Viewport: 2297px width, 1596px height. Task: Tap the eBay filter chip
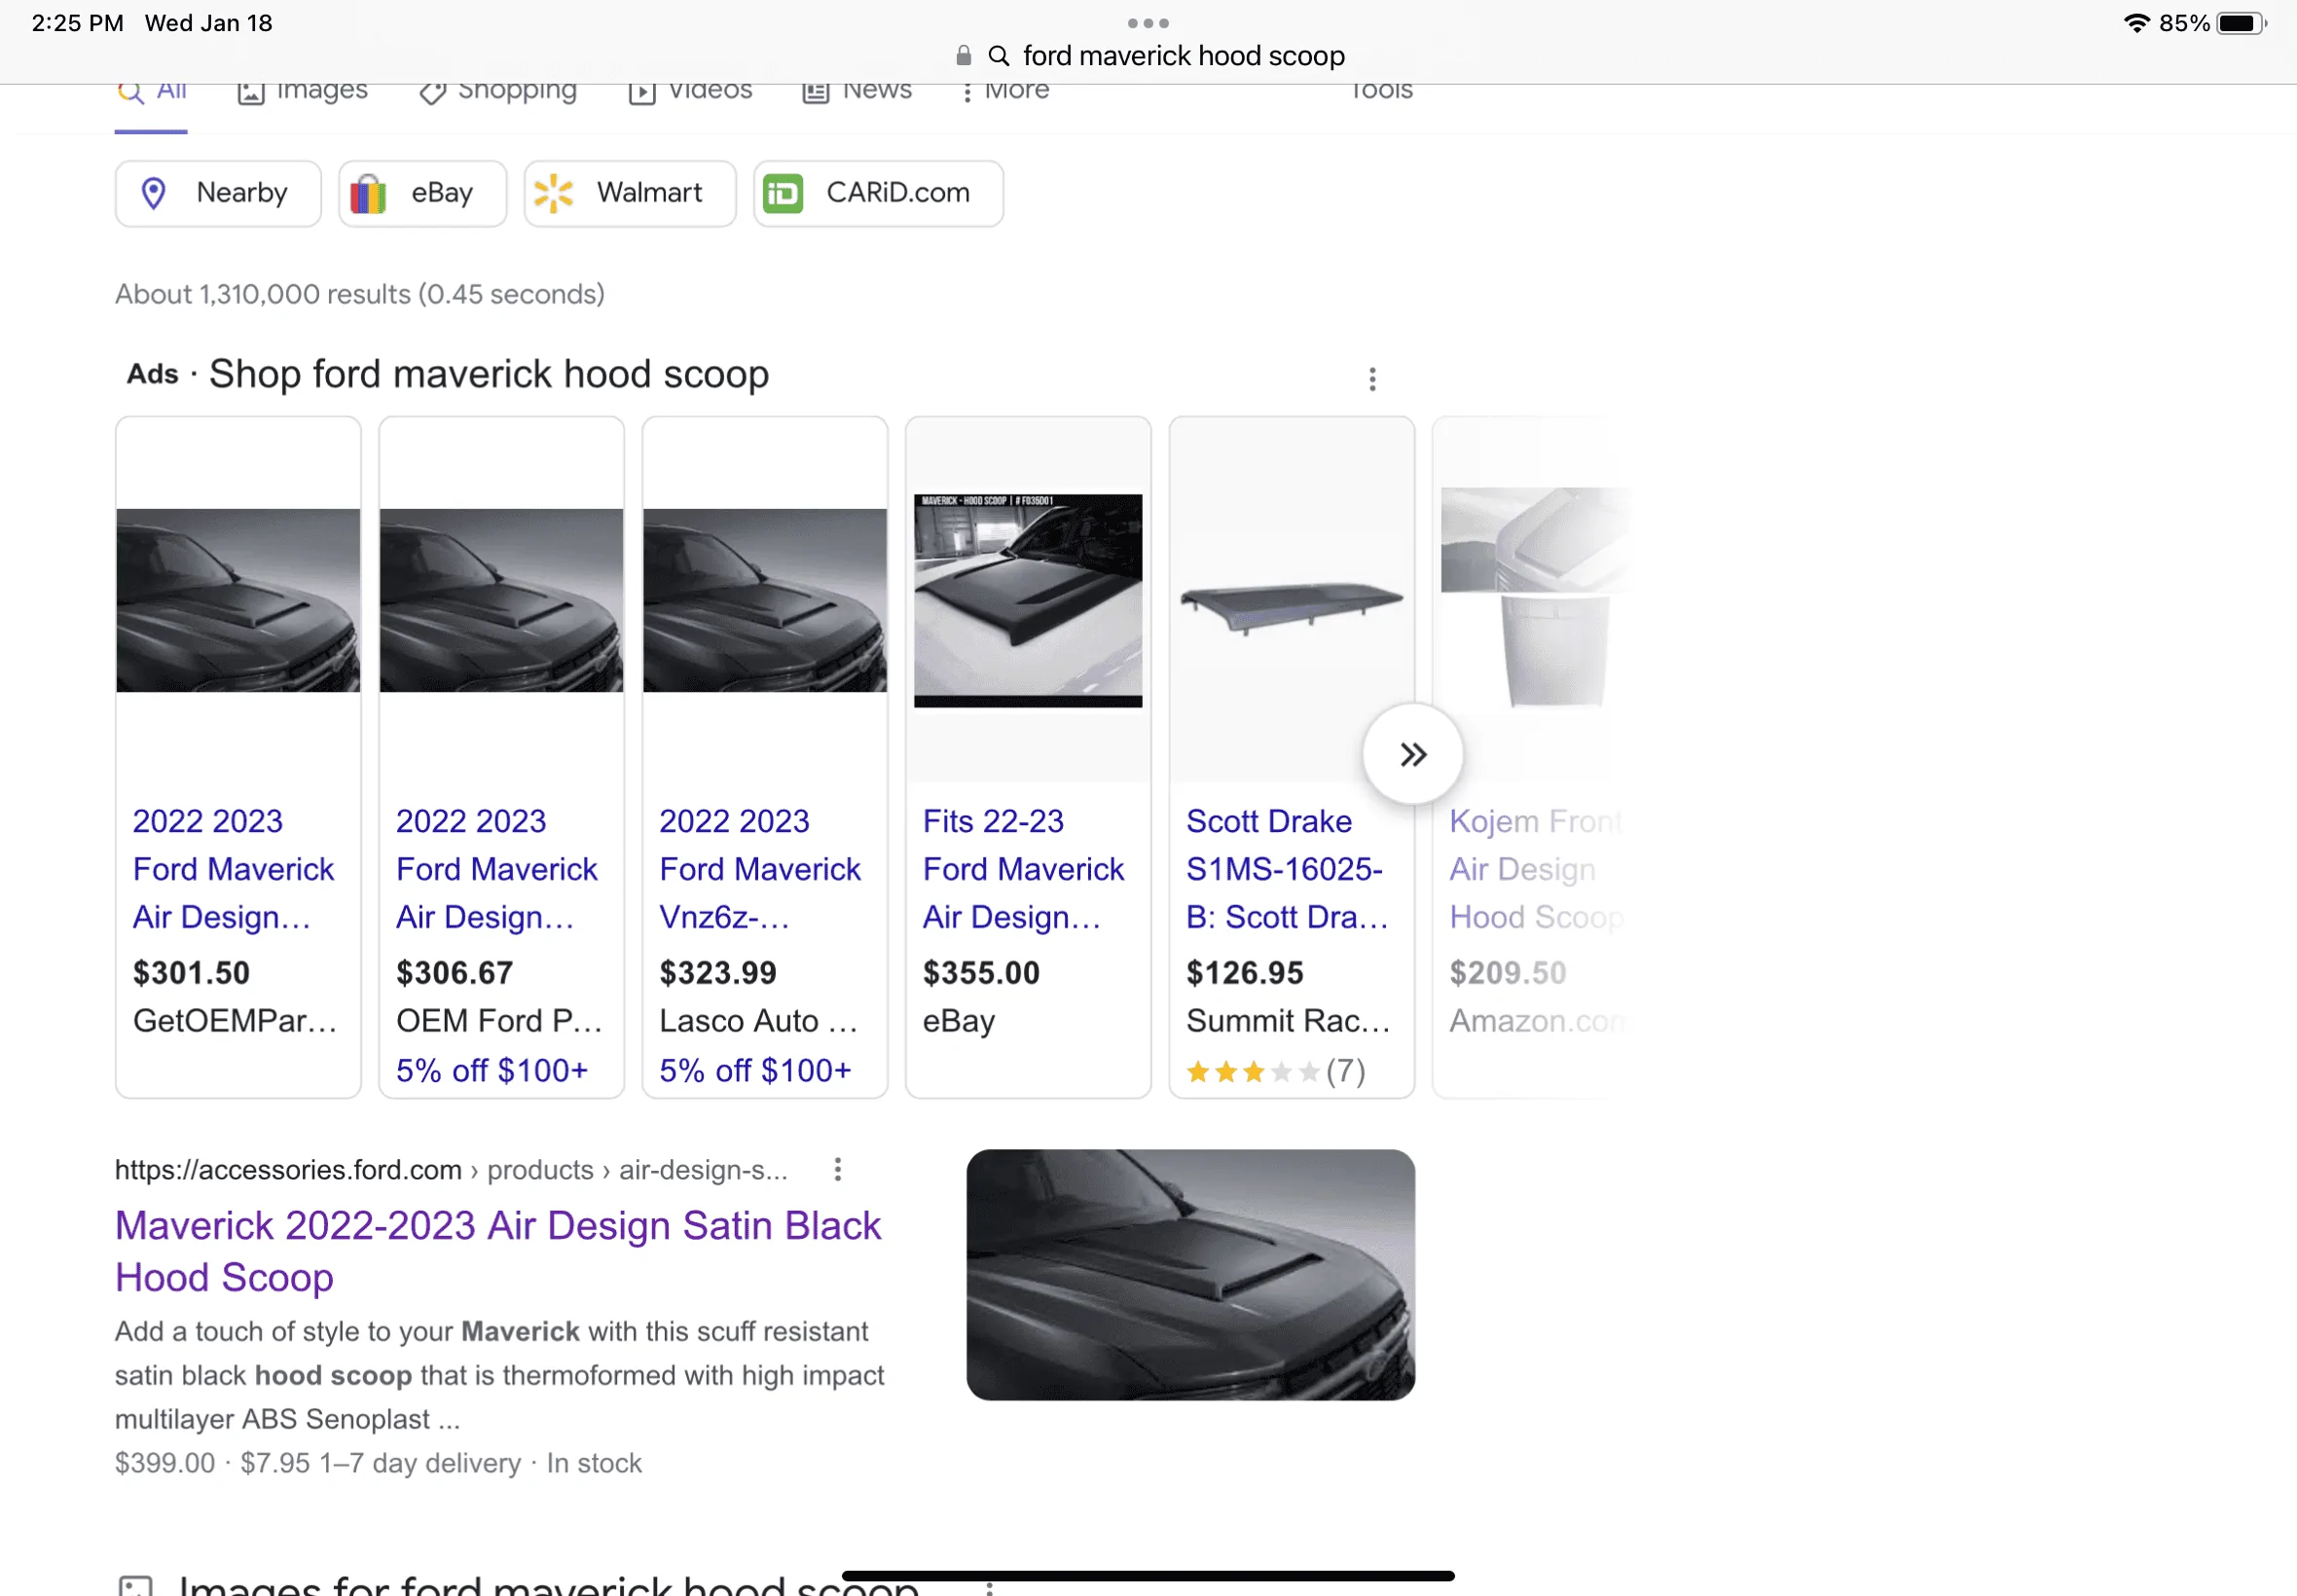tap(422, 193)
